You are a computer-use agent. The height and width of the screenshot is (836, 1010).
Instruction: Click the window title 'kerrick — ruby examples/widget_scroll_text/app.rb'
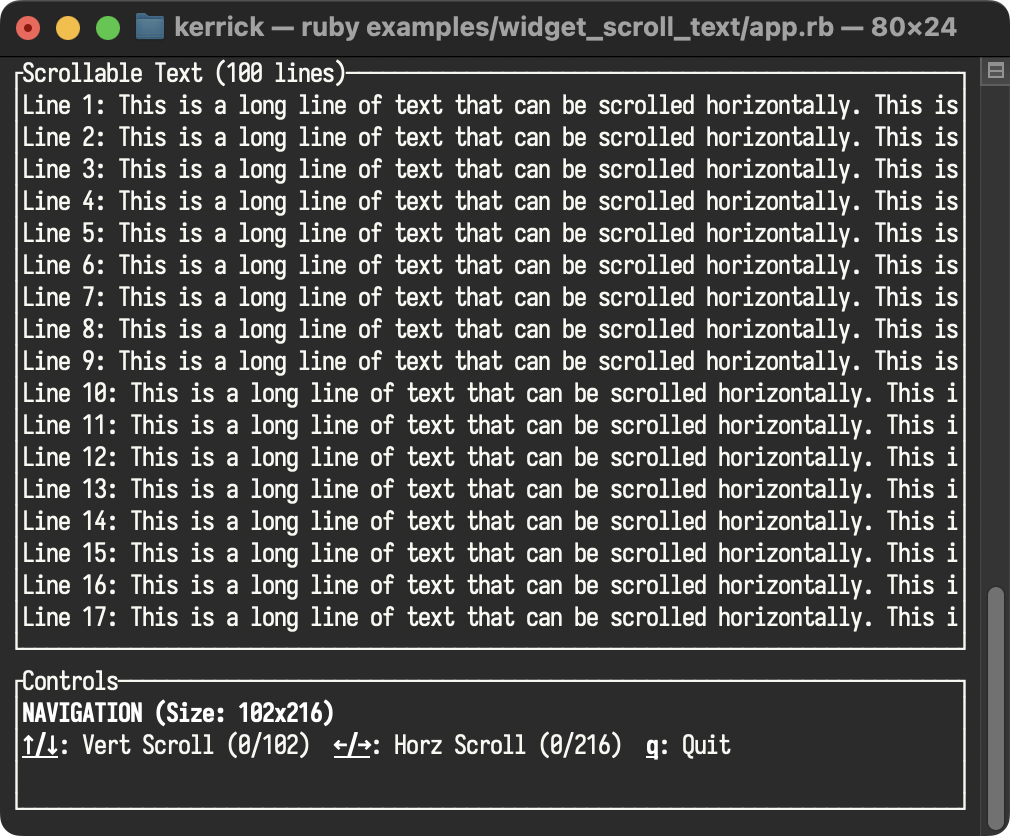point(504,28)
